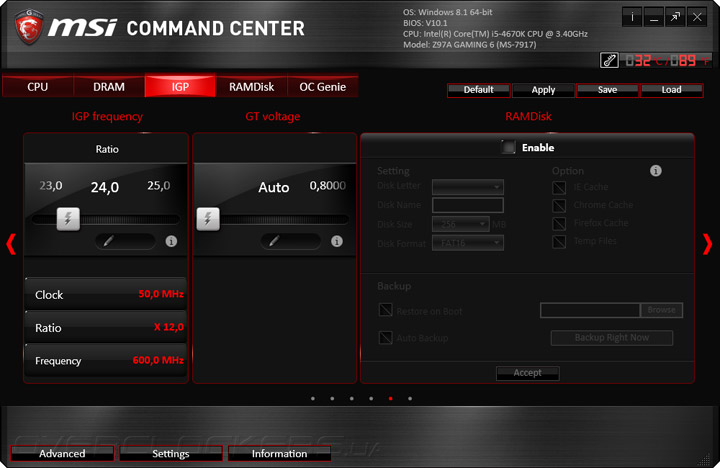720x468 pixels.
Task: Open the Disk Format FAT16 dropdown
Action: [468, 243]
